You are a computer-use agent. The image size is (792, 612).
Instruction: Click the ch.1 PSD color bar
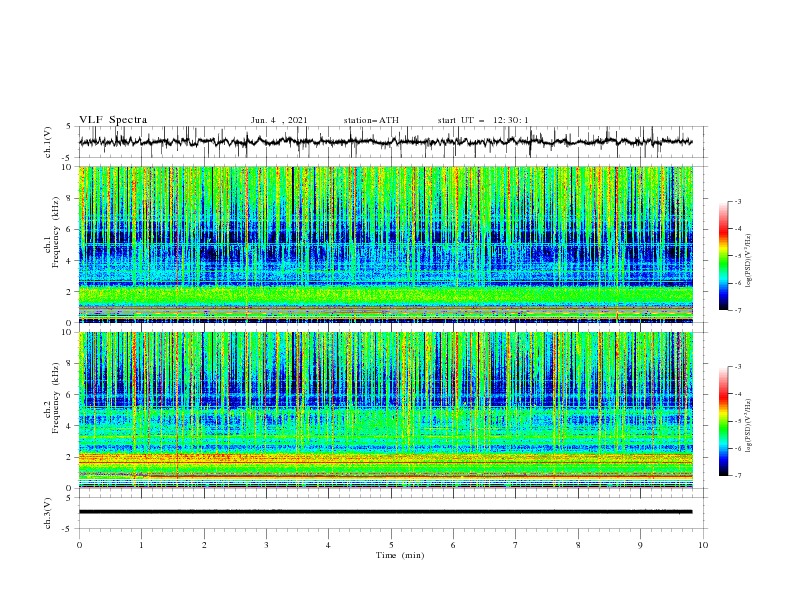coord(724,256)
